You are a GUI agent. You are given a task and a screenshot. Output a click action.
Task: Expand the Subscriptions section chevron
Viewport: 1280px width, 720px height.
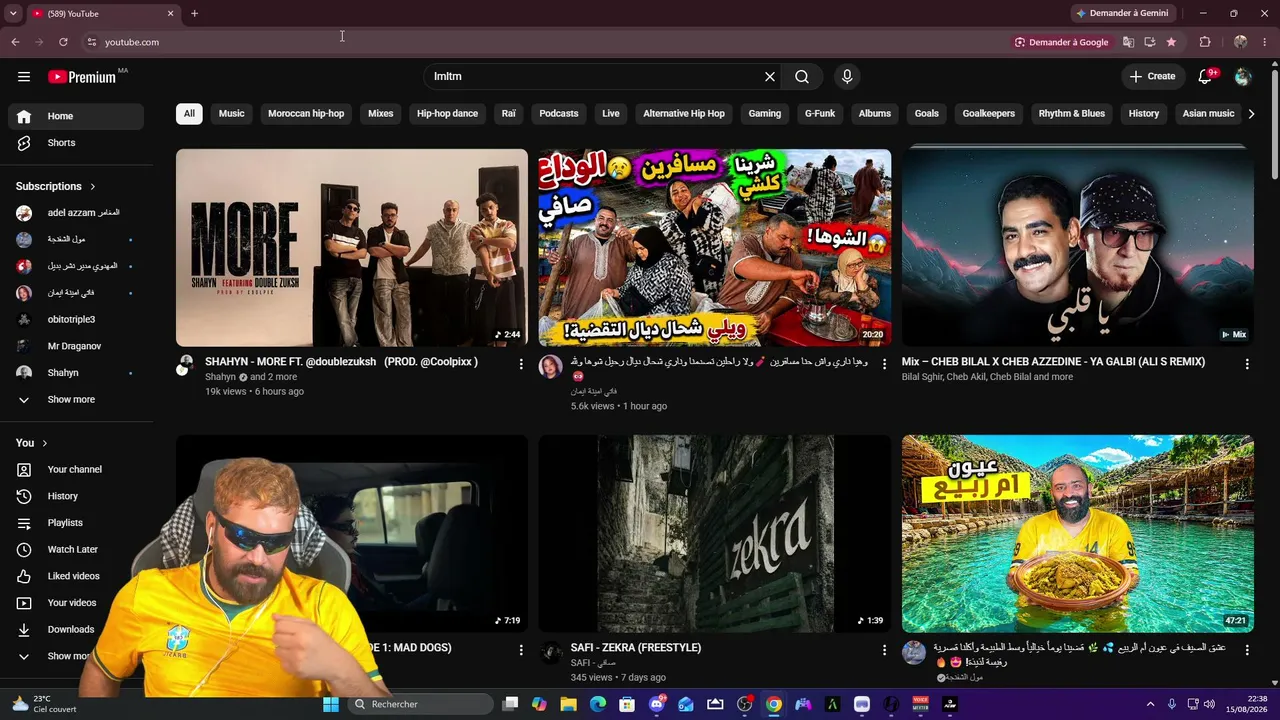(93, 187)
